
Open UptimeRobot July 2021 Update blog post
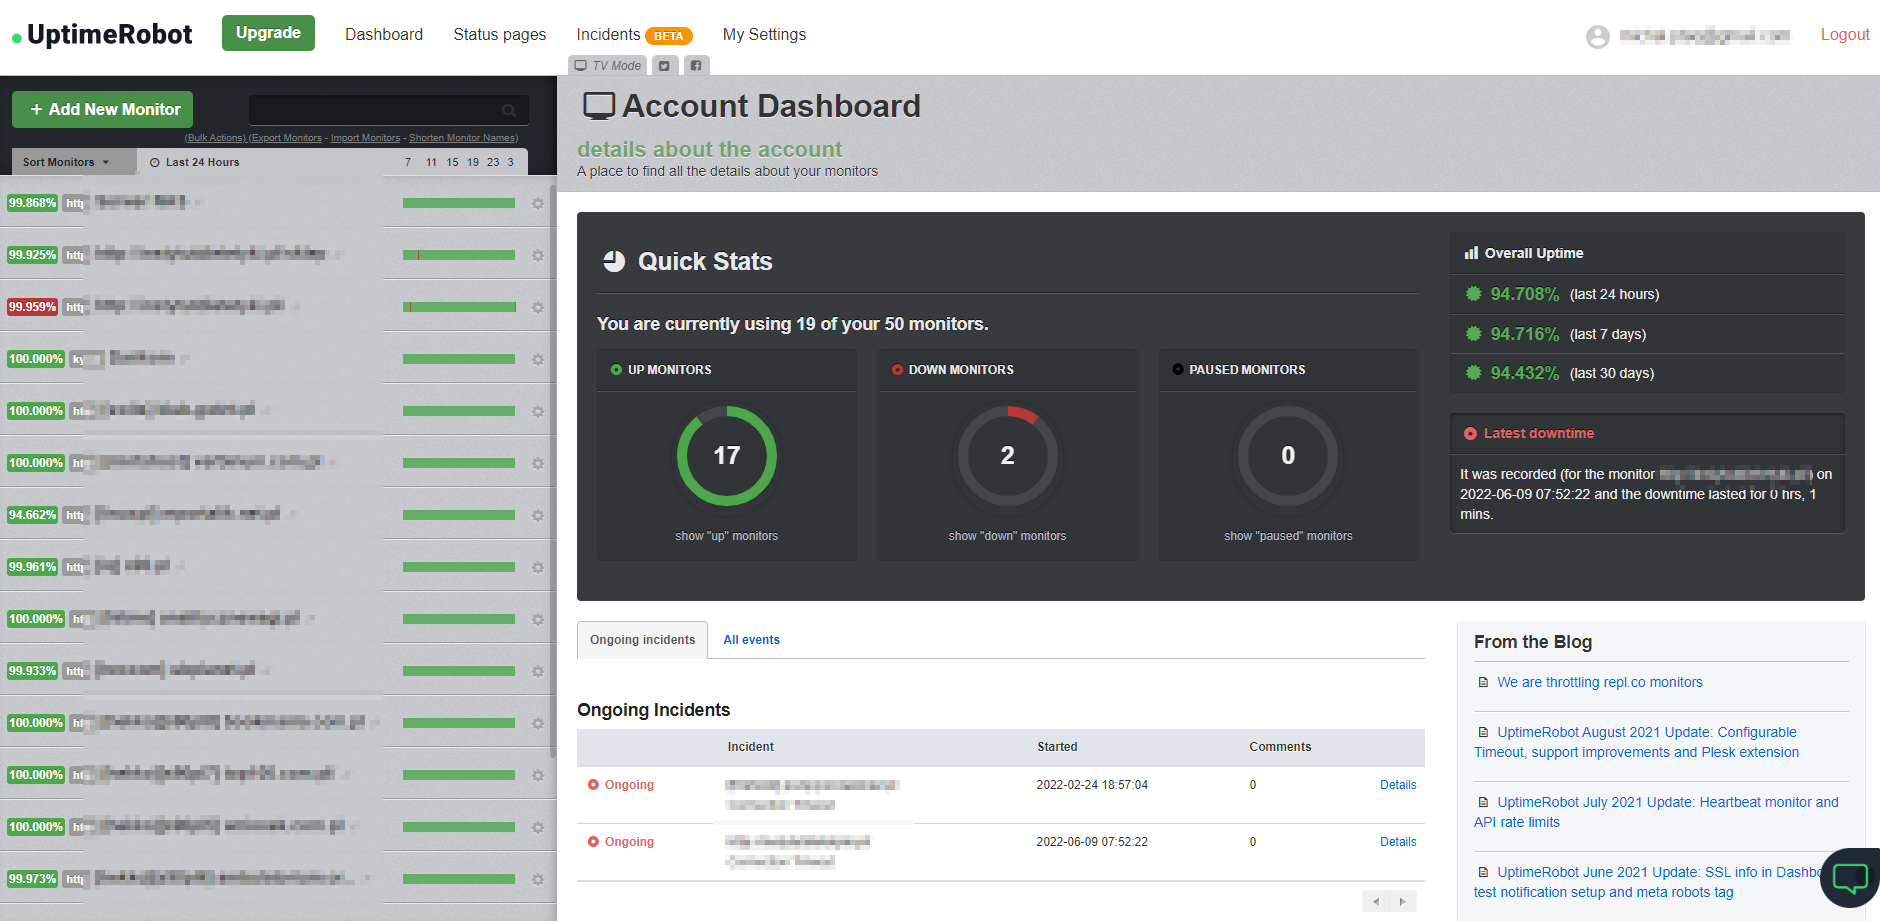coord(1656,812)
